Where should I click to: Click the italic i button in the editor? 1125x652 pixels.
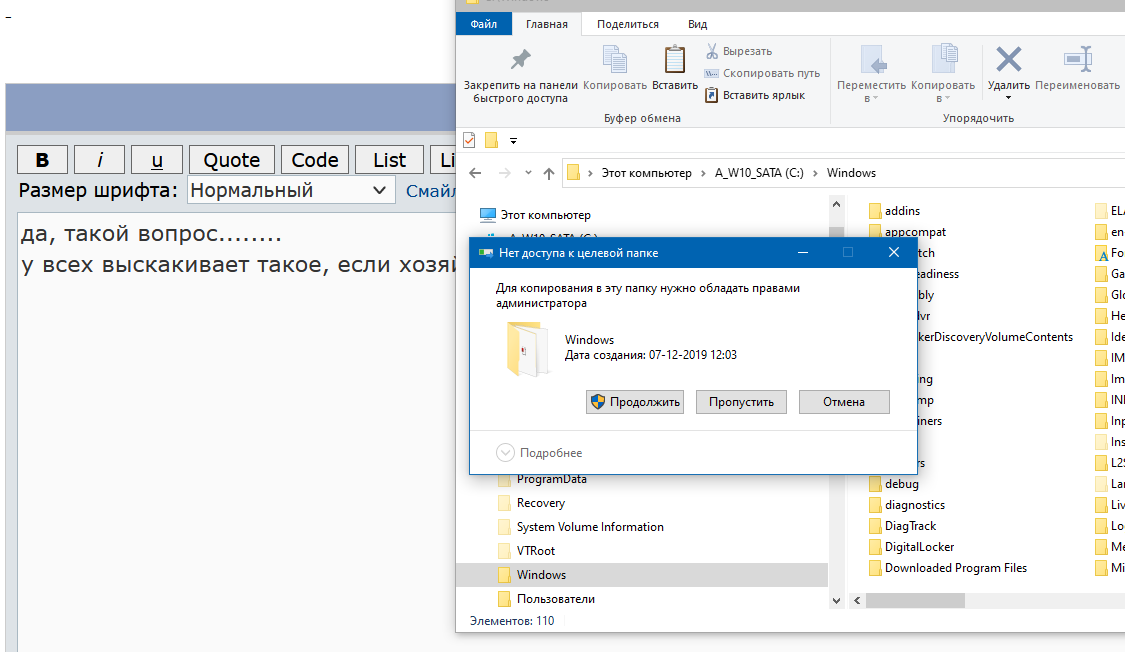point(100,159)
